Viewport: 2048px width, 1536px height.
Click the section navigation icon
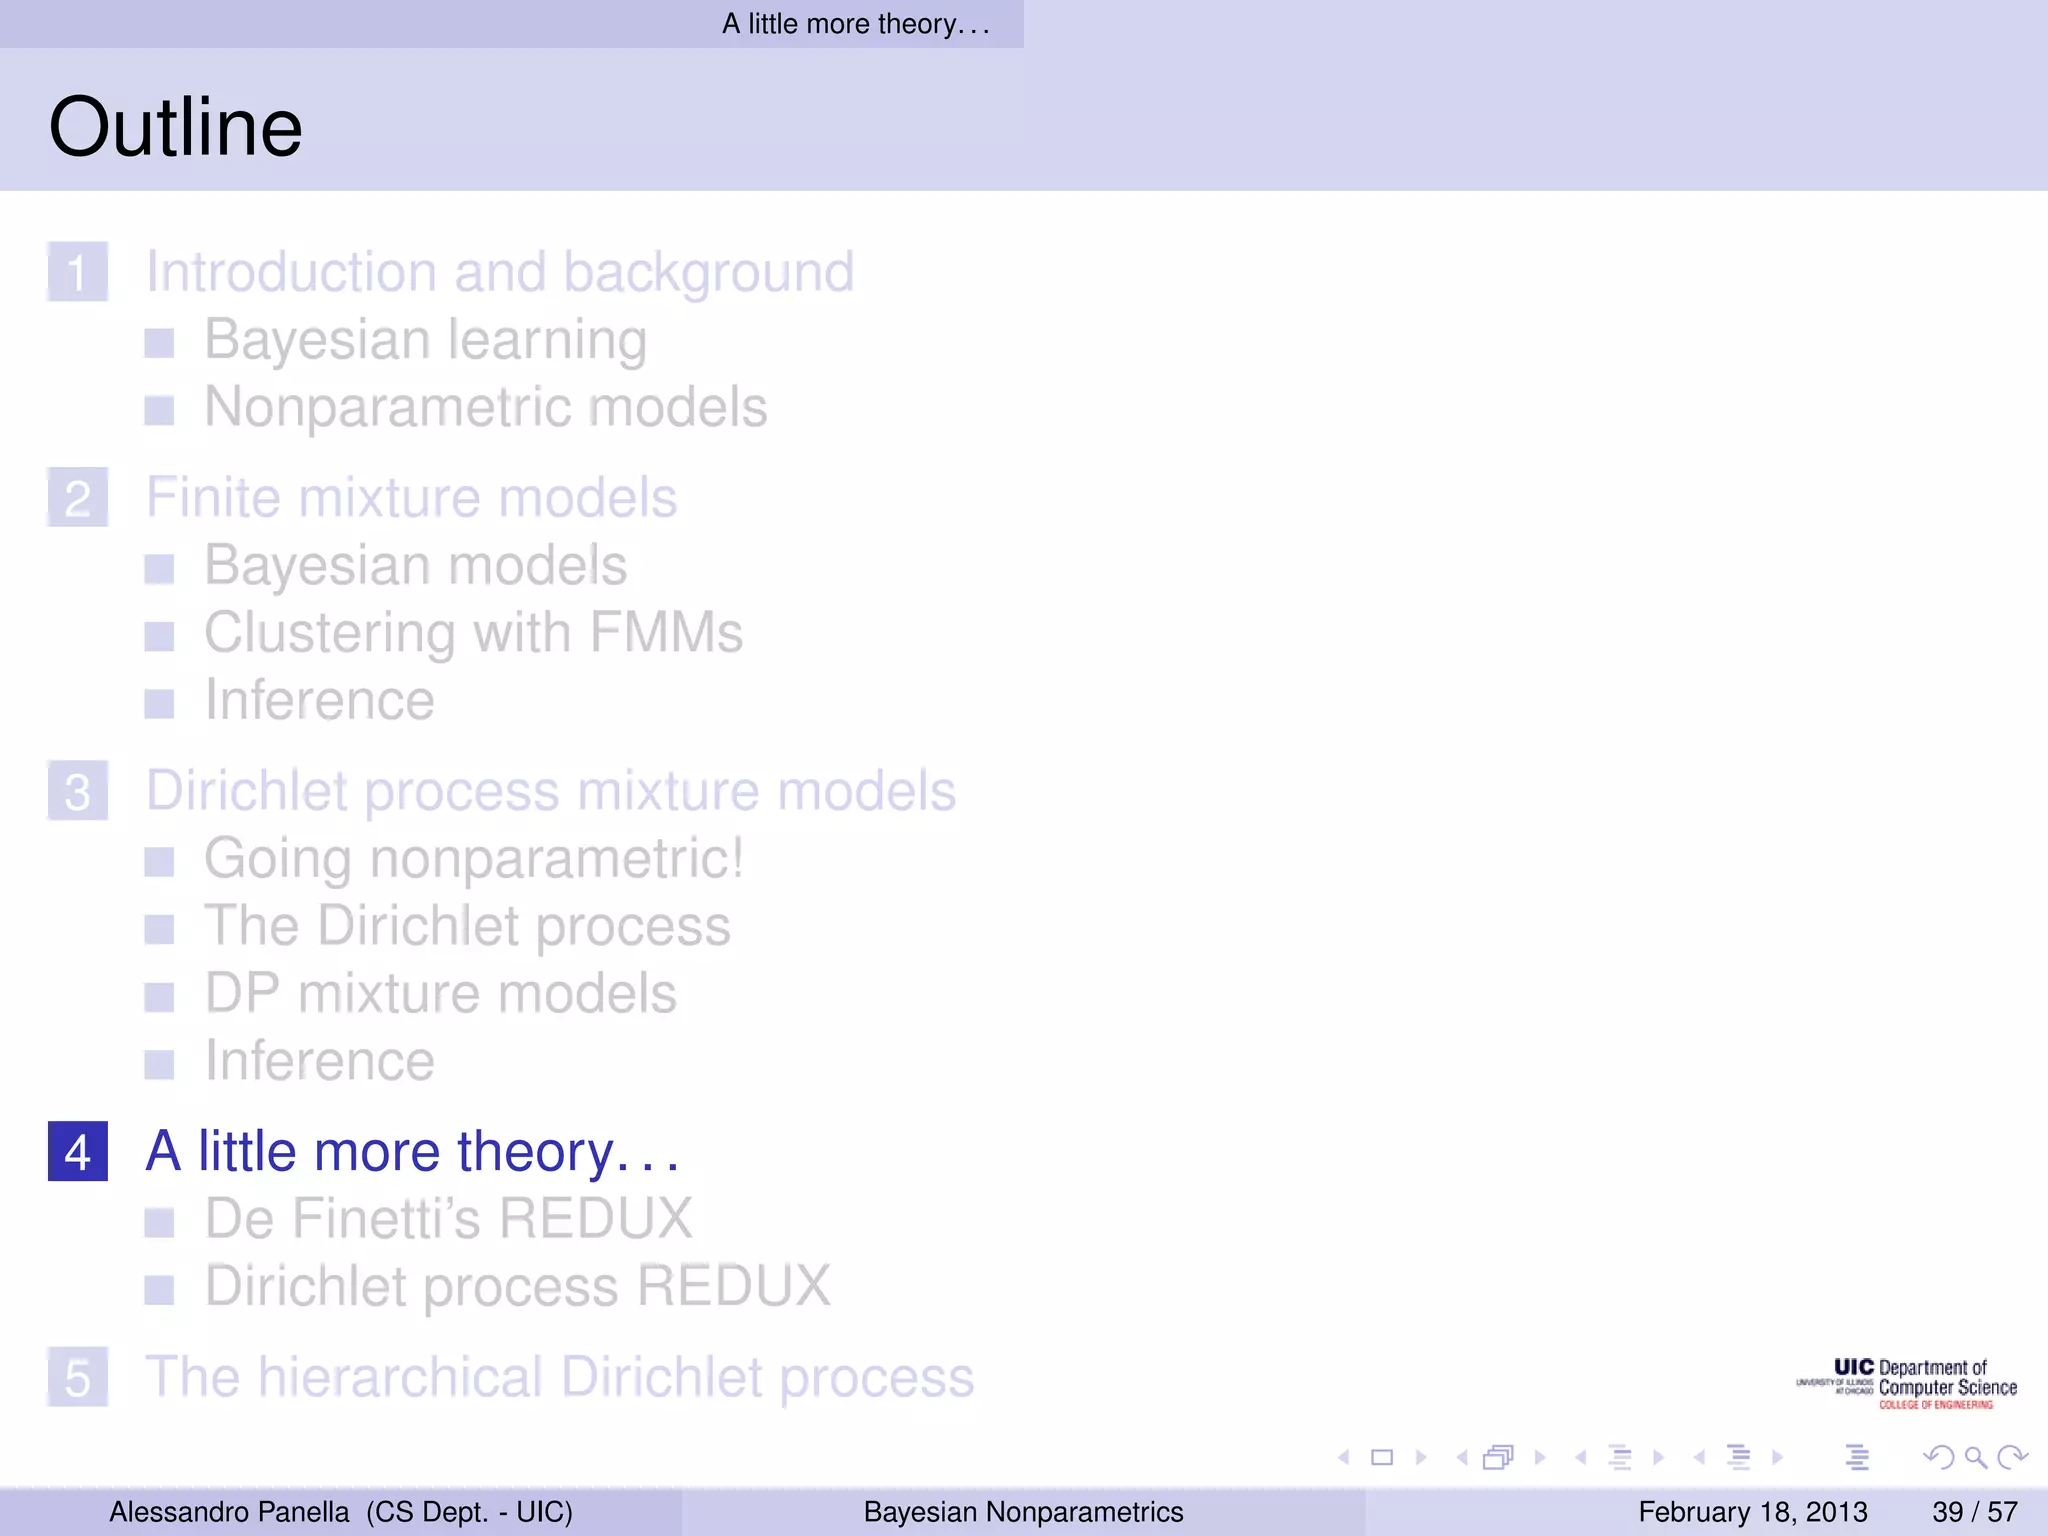[x=1739, y=1457]
